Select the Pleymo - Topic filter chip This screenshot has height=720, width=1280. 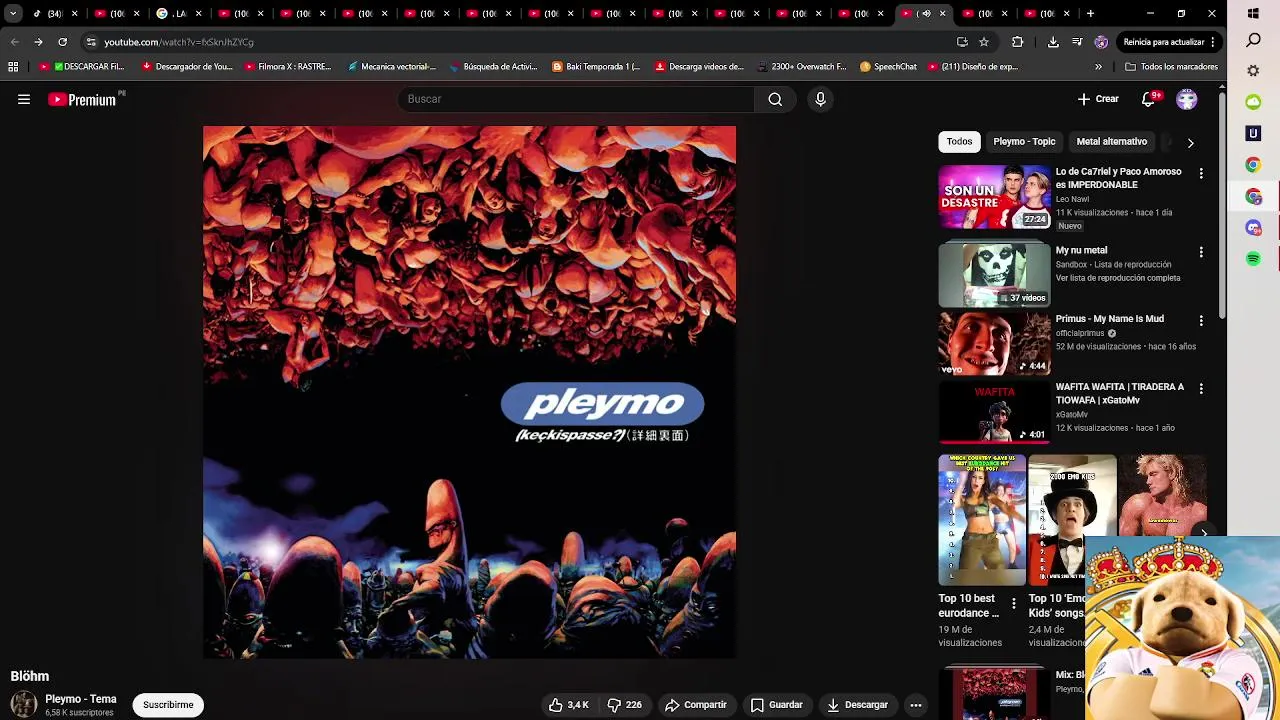(1024, 142)
